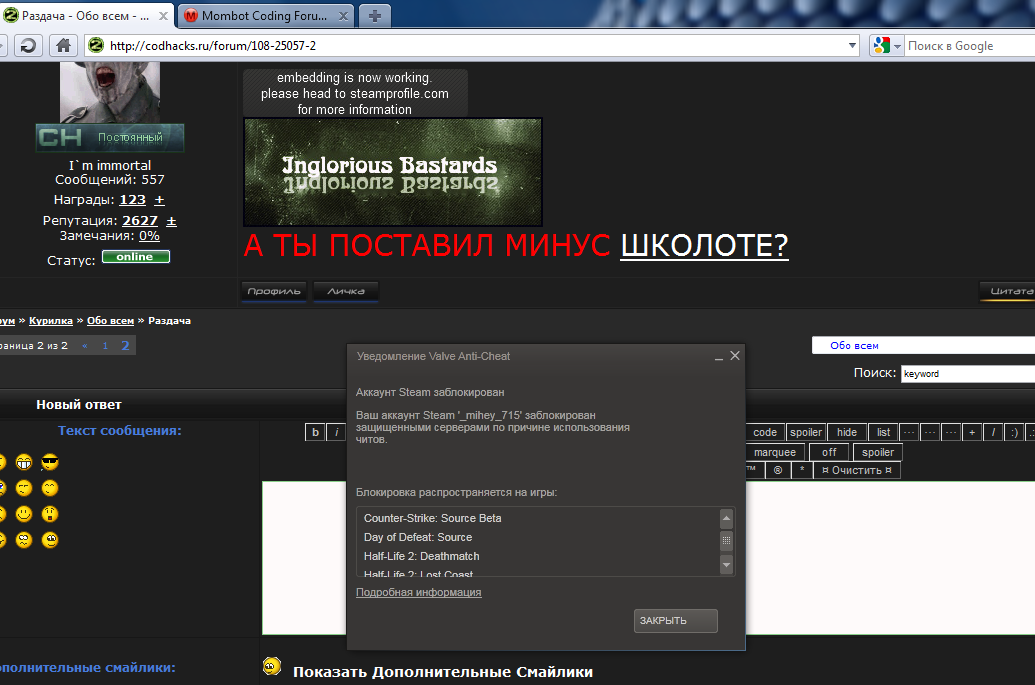
Task: Click the keyword search input field
Action: tap(968, 374)
